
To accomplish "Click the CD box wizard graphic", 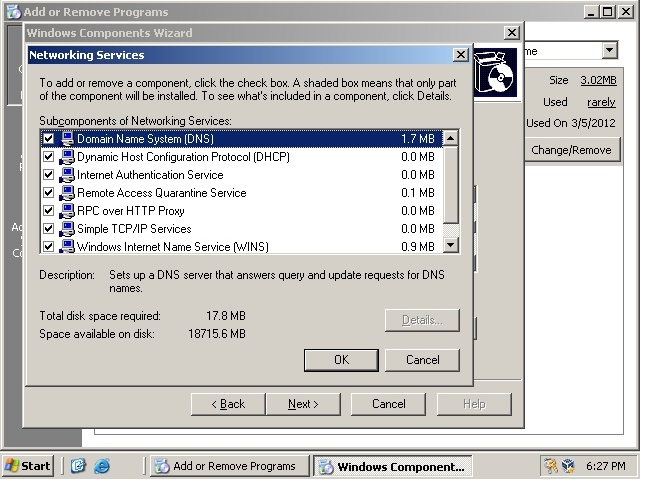I will click(x=495, y=72).
